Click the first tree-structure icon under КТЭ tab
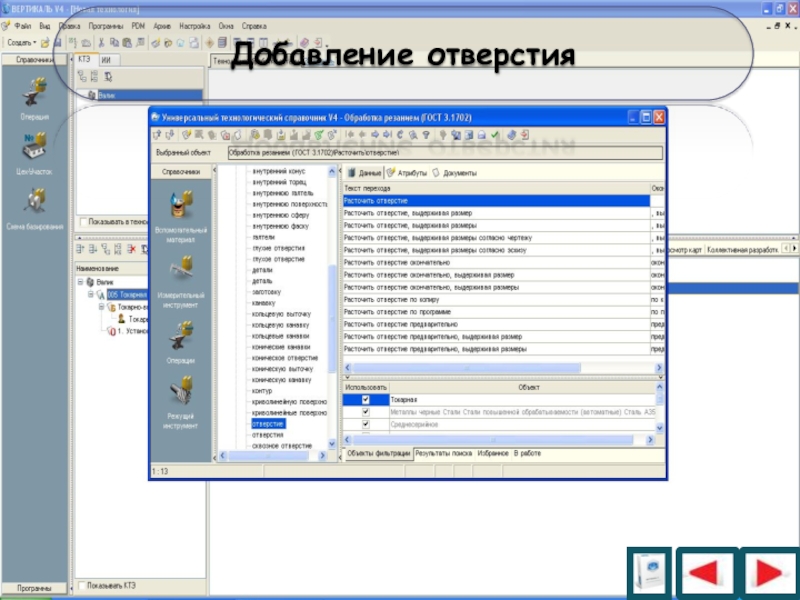Image resolution: width=800 pixels, height=600 pixels. [82, 77]
